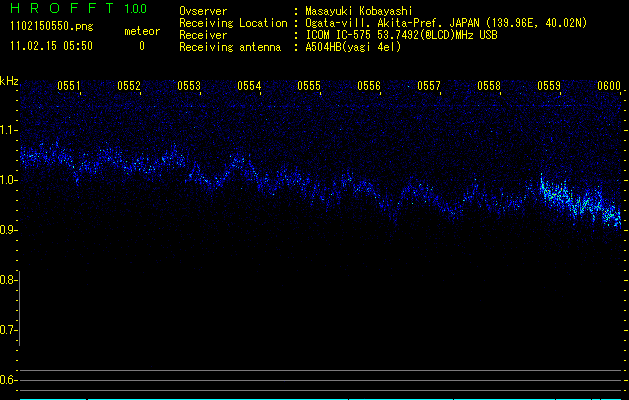Click the 0559 time marker
Image resolution: width=629 pixels, height=400 pixels.
tap(549, 86)
